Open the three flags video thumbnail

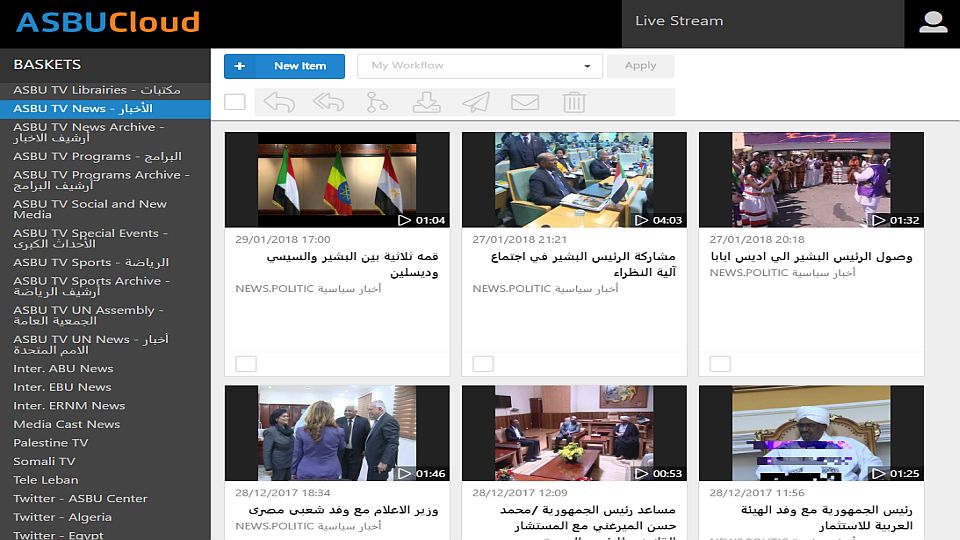tap(337, 179)
